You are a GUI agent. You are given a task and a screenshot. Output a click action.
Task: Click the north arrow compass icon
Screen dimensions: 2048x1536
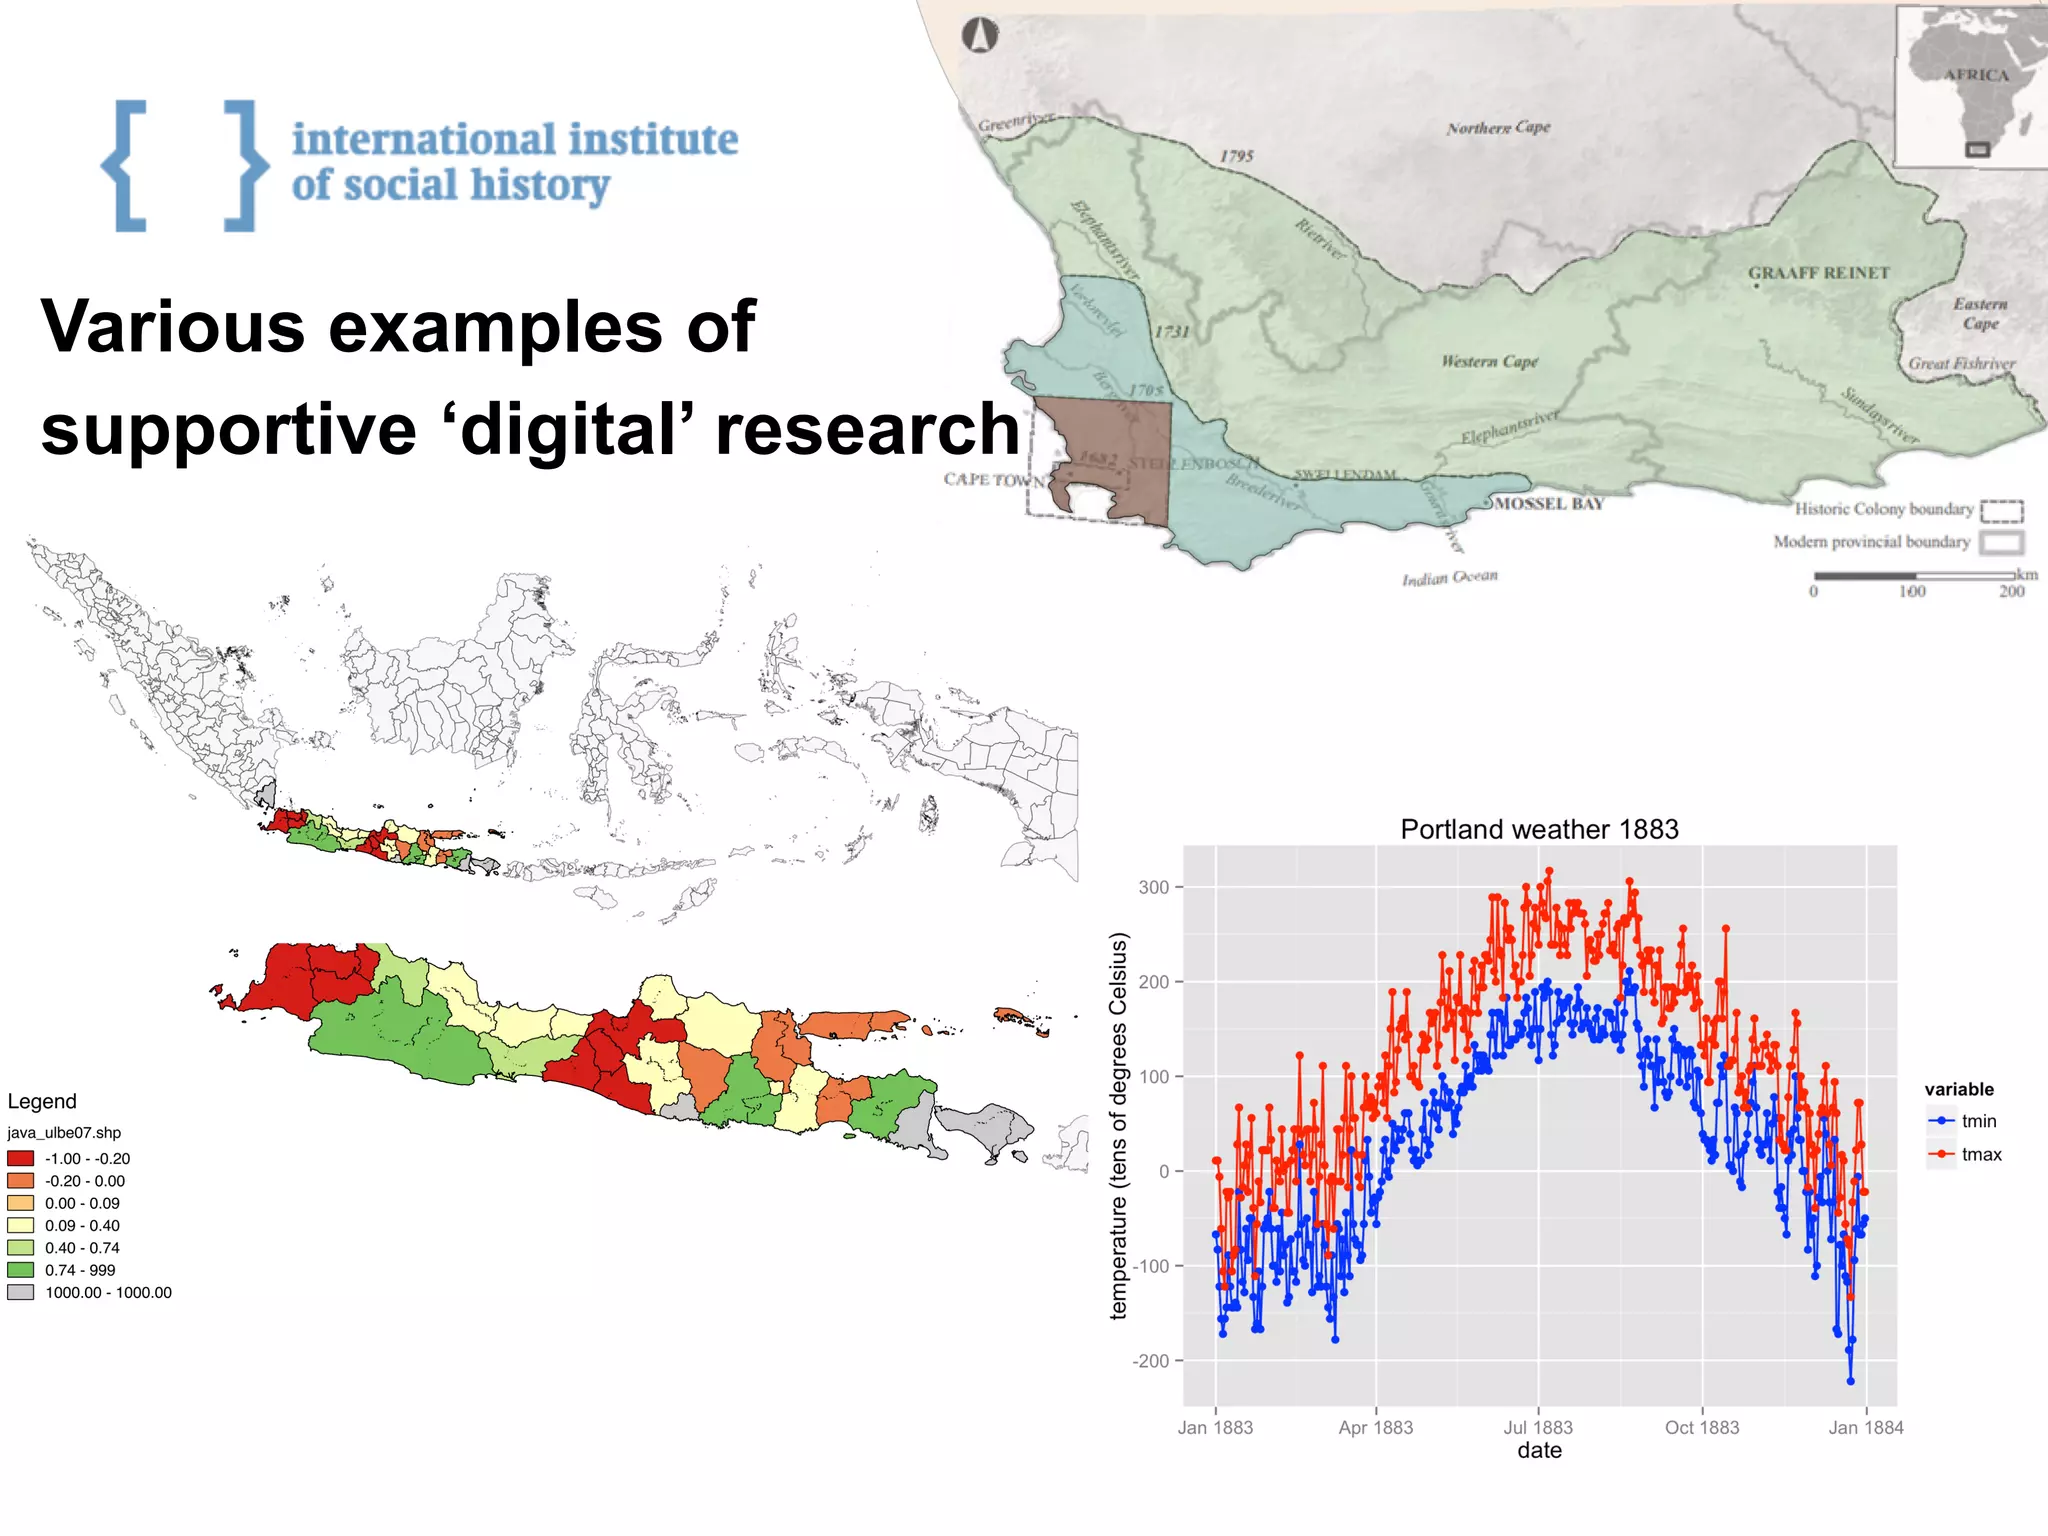(x=980, y=35)
